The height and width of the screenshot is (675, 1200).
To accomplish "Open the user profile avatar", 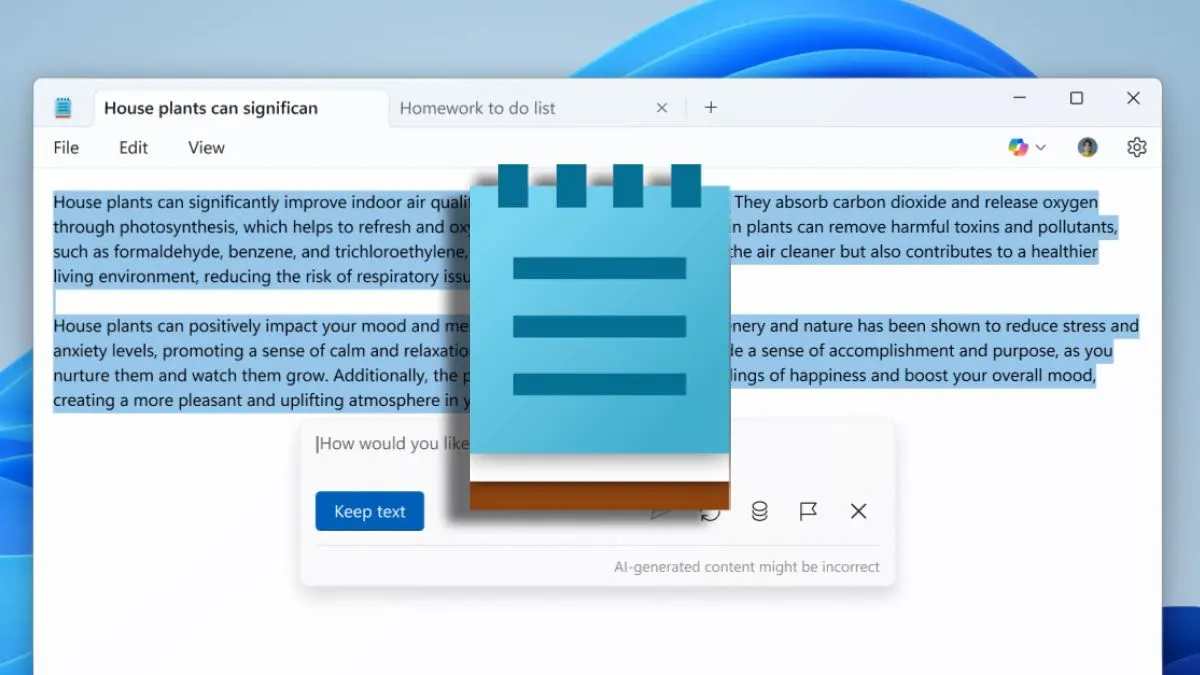I will (x=1087, y=148).
